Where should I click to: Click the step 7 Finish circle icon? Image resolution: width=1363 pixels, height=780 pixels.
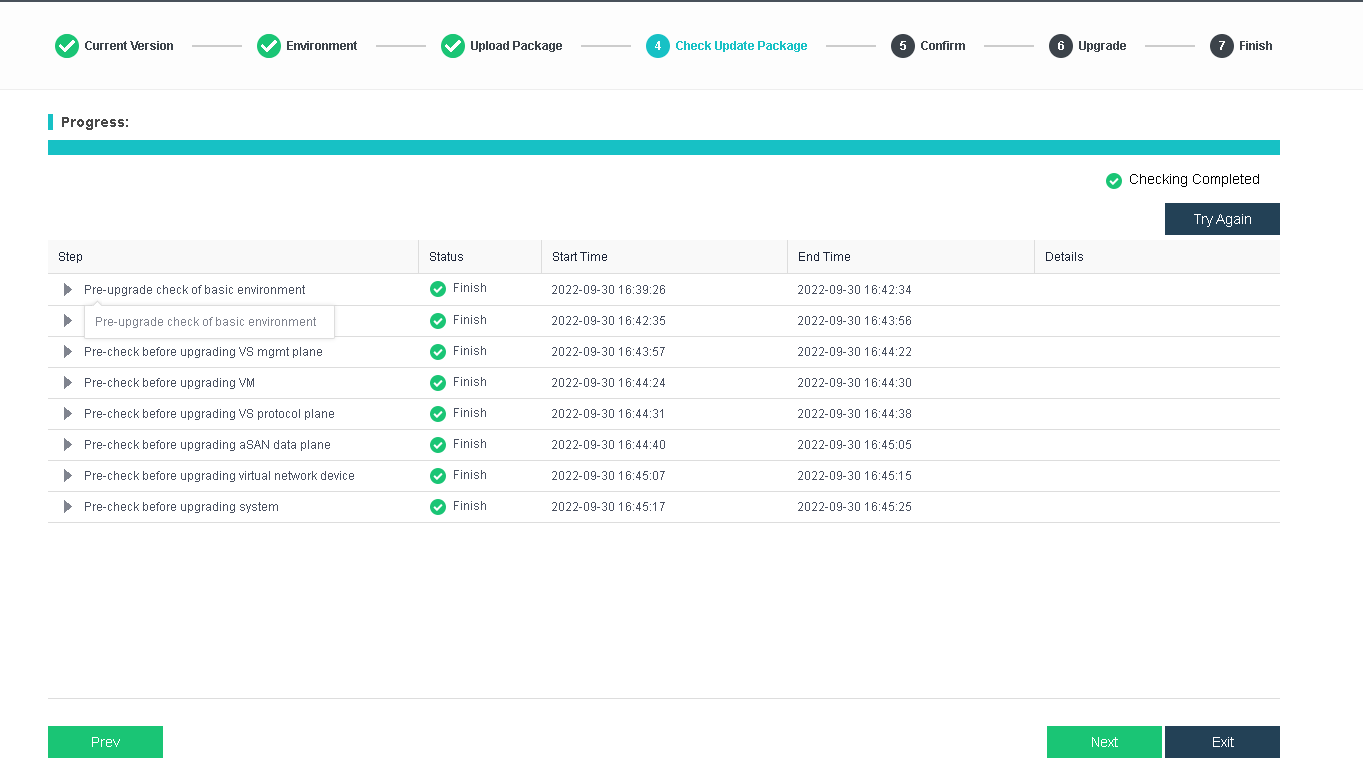click(1222, 46)
